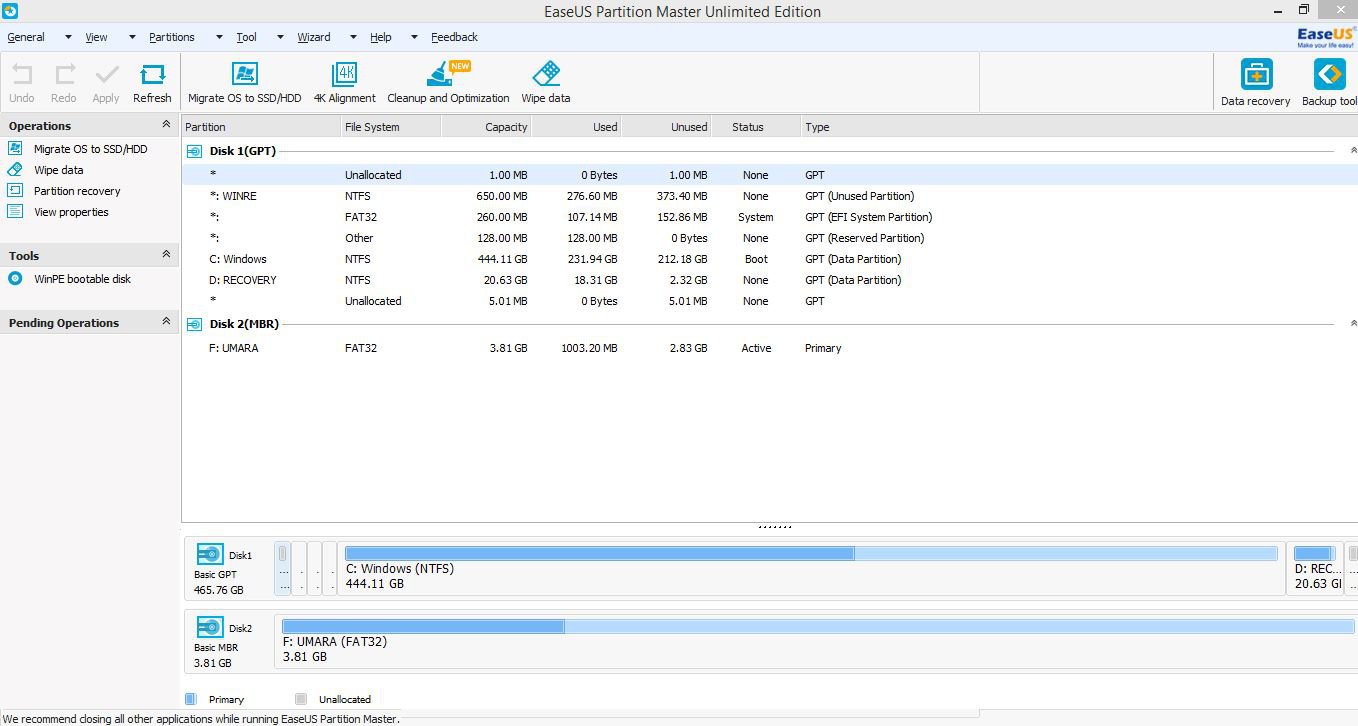Select the EFI System Partition FAT32 row

click(769, 217)
